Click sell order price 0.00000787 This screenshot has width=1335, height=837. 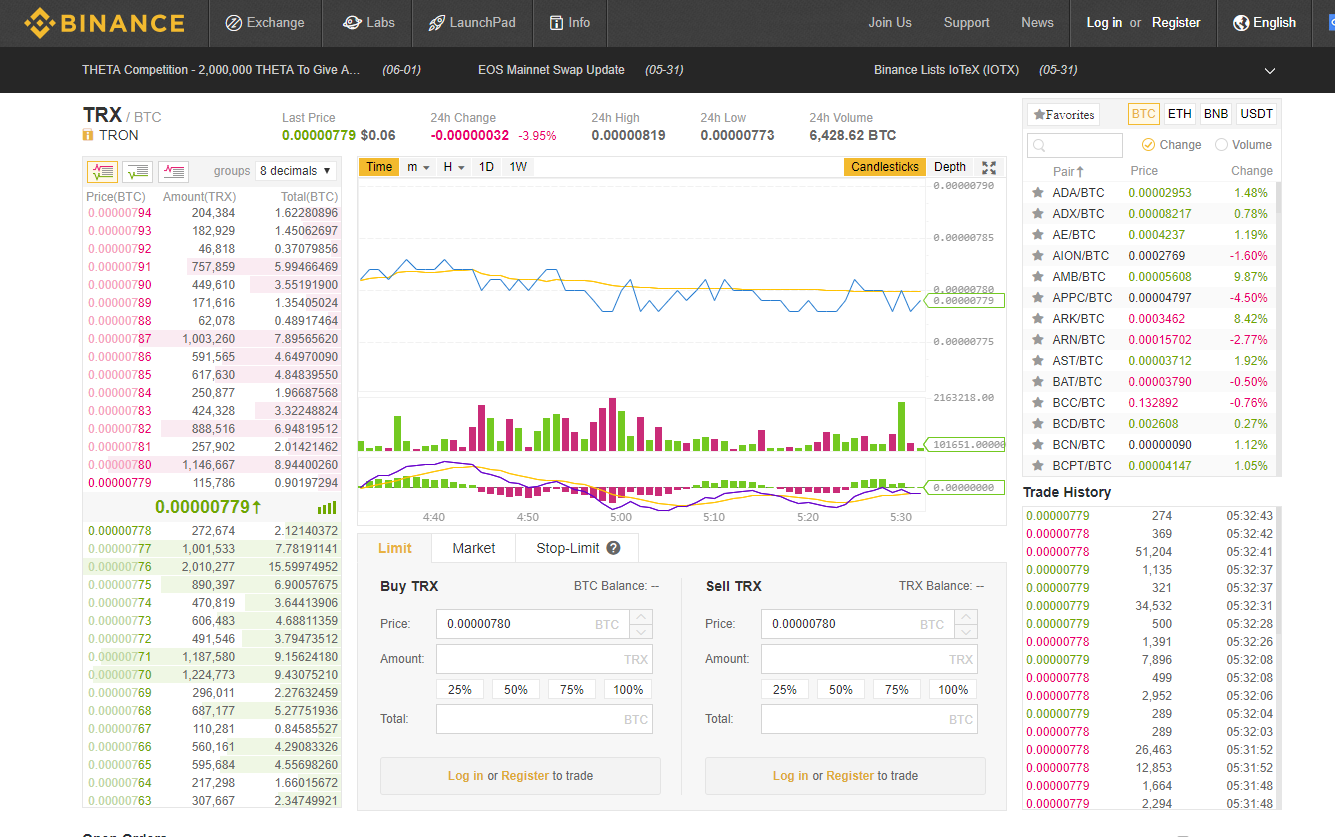[120, 339]
